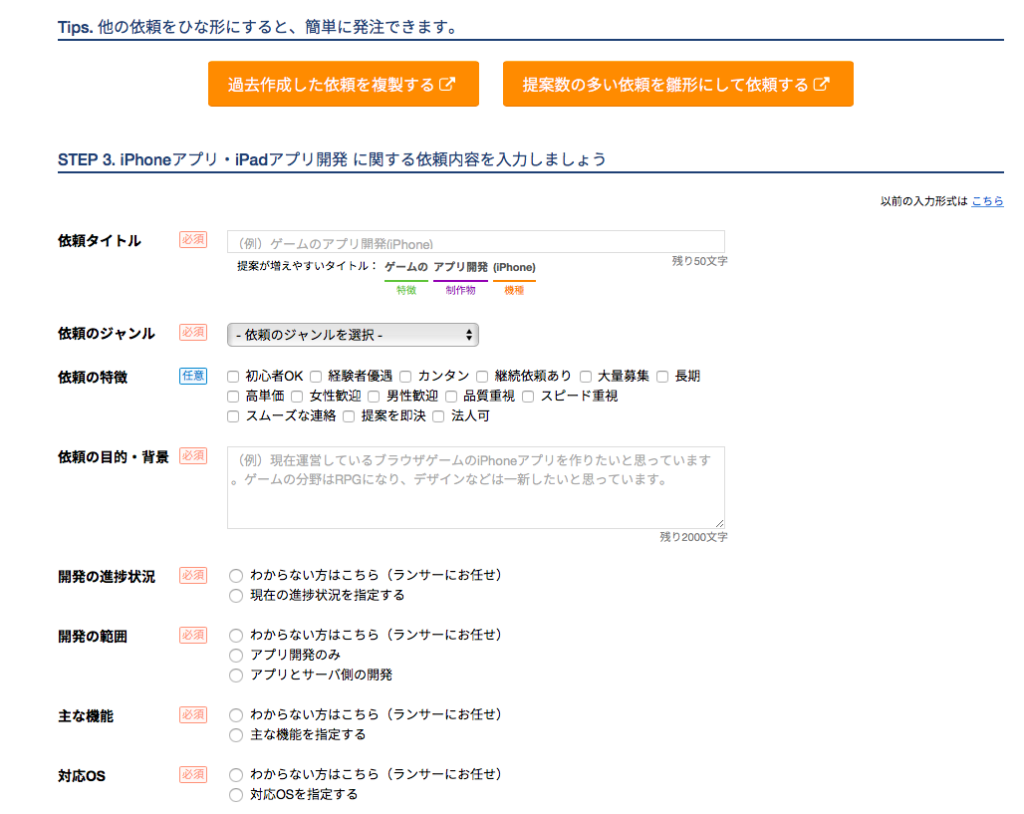Select わからない方はこちら for 対応OS

[236, 775]
